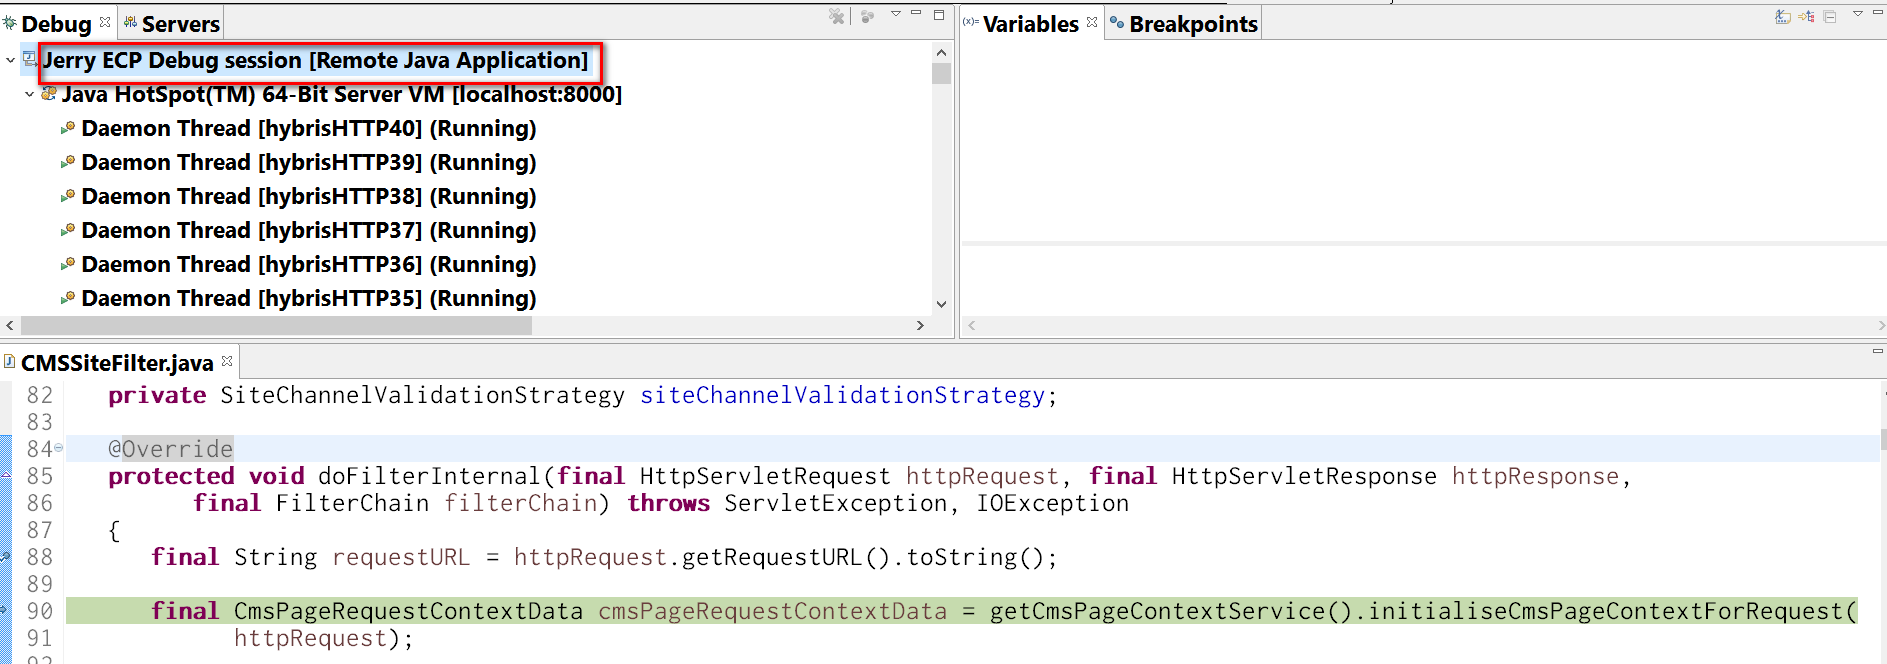The height and width of the screenshot is (664, 1887).
Task: Switch to the Servers tab
Action: (x=171, y=24)
